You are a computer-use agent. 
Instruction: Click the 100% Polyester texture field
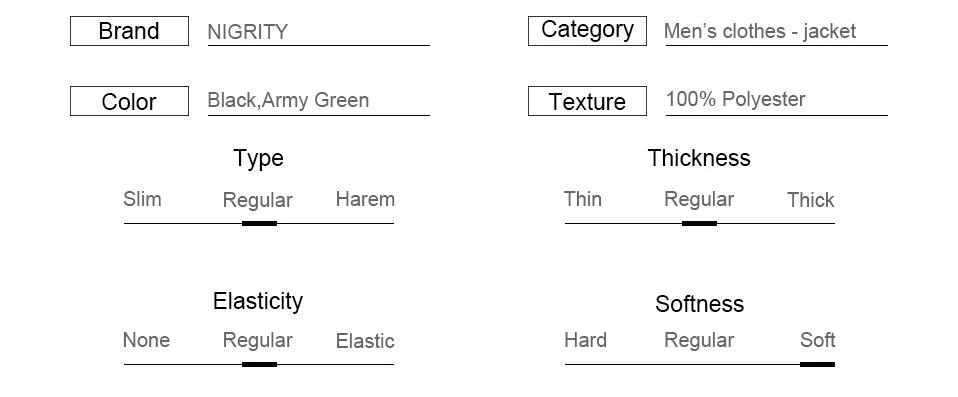pos(776,101)
